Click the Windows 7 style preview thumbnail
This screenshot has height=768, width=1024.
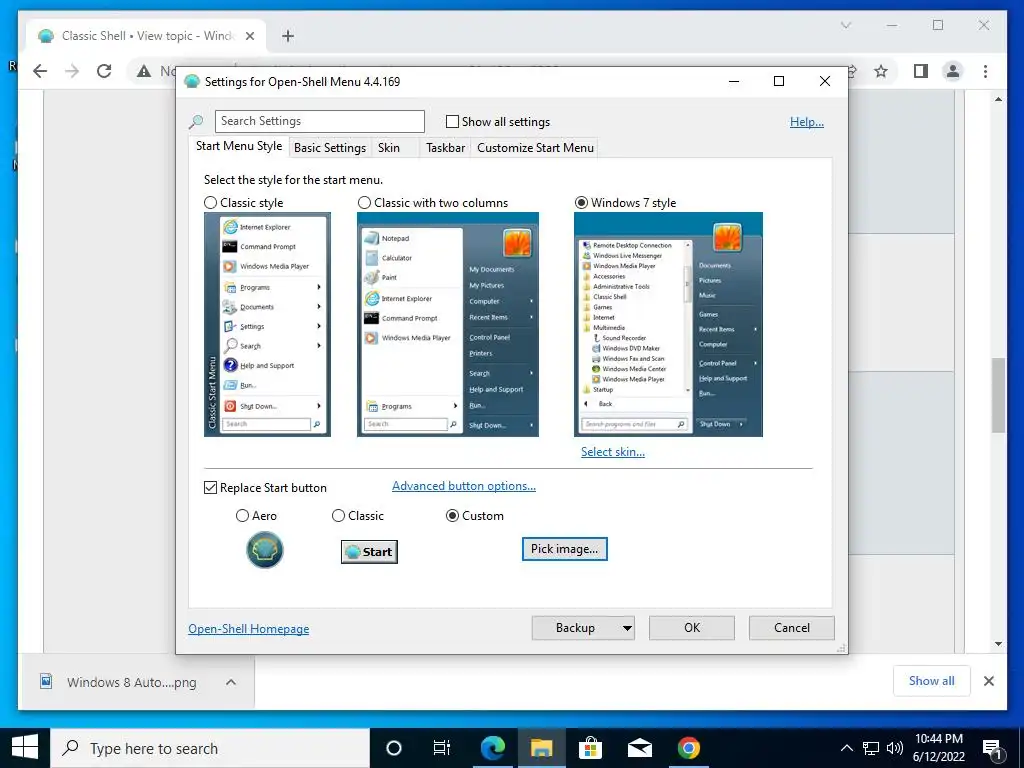668,325
